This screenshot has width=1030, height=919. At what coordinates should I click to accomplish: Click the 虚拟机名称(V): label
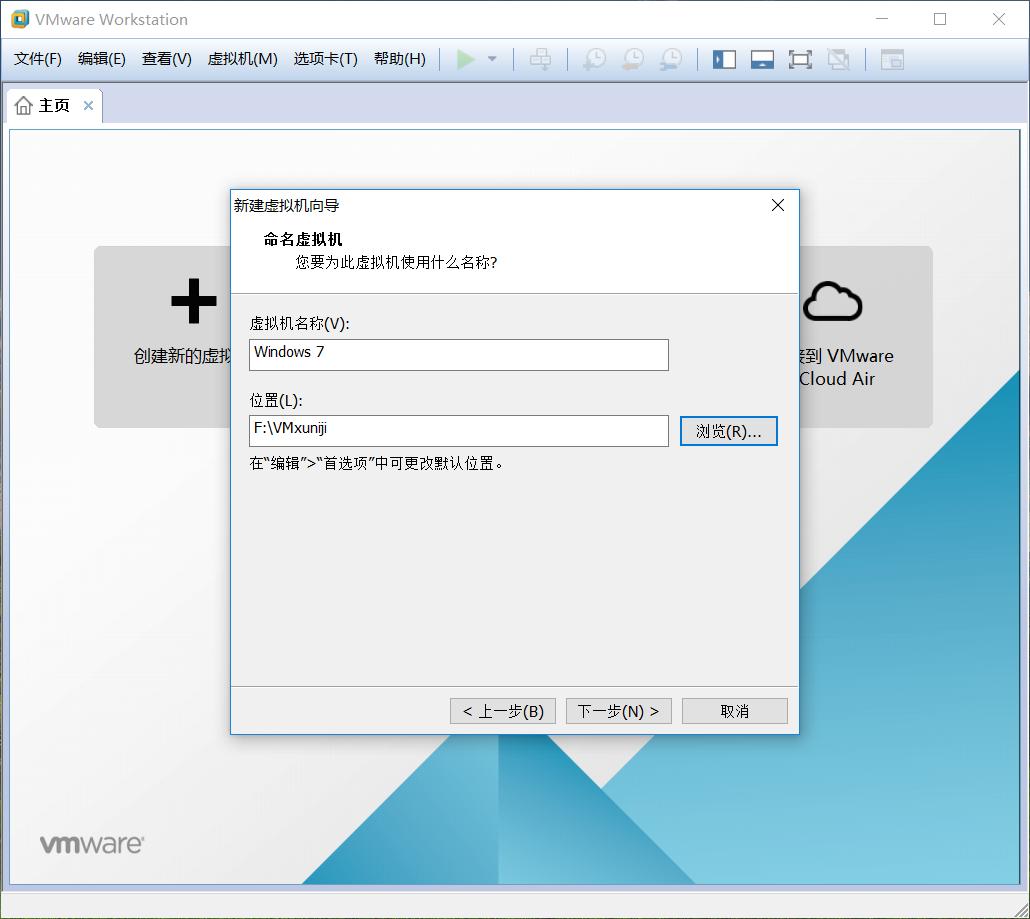300,323
